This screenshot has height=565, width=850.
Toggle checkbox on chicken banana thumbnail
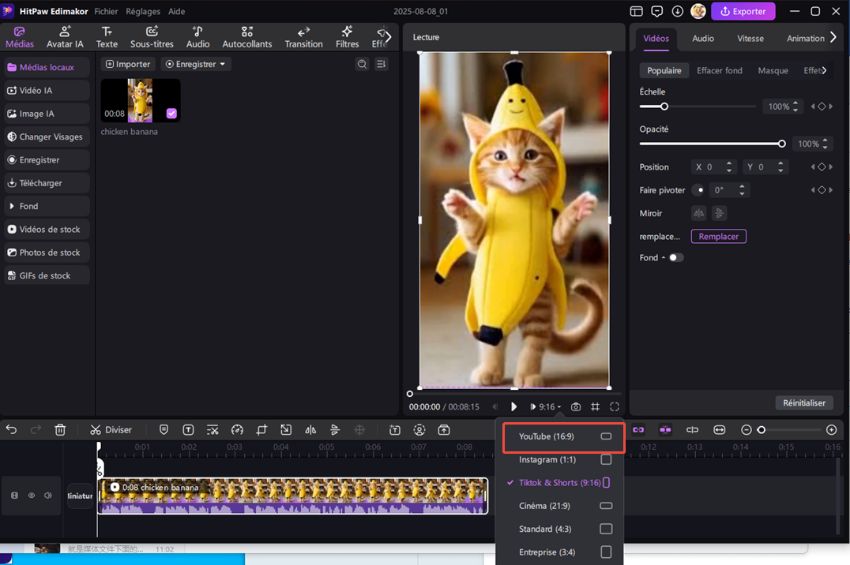(171, 113)
